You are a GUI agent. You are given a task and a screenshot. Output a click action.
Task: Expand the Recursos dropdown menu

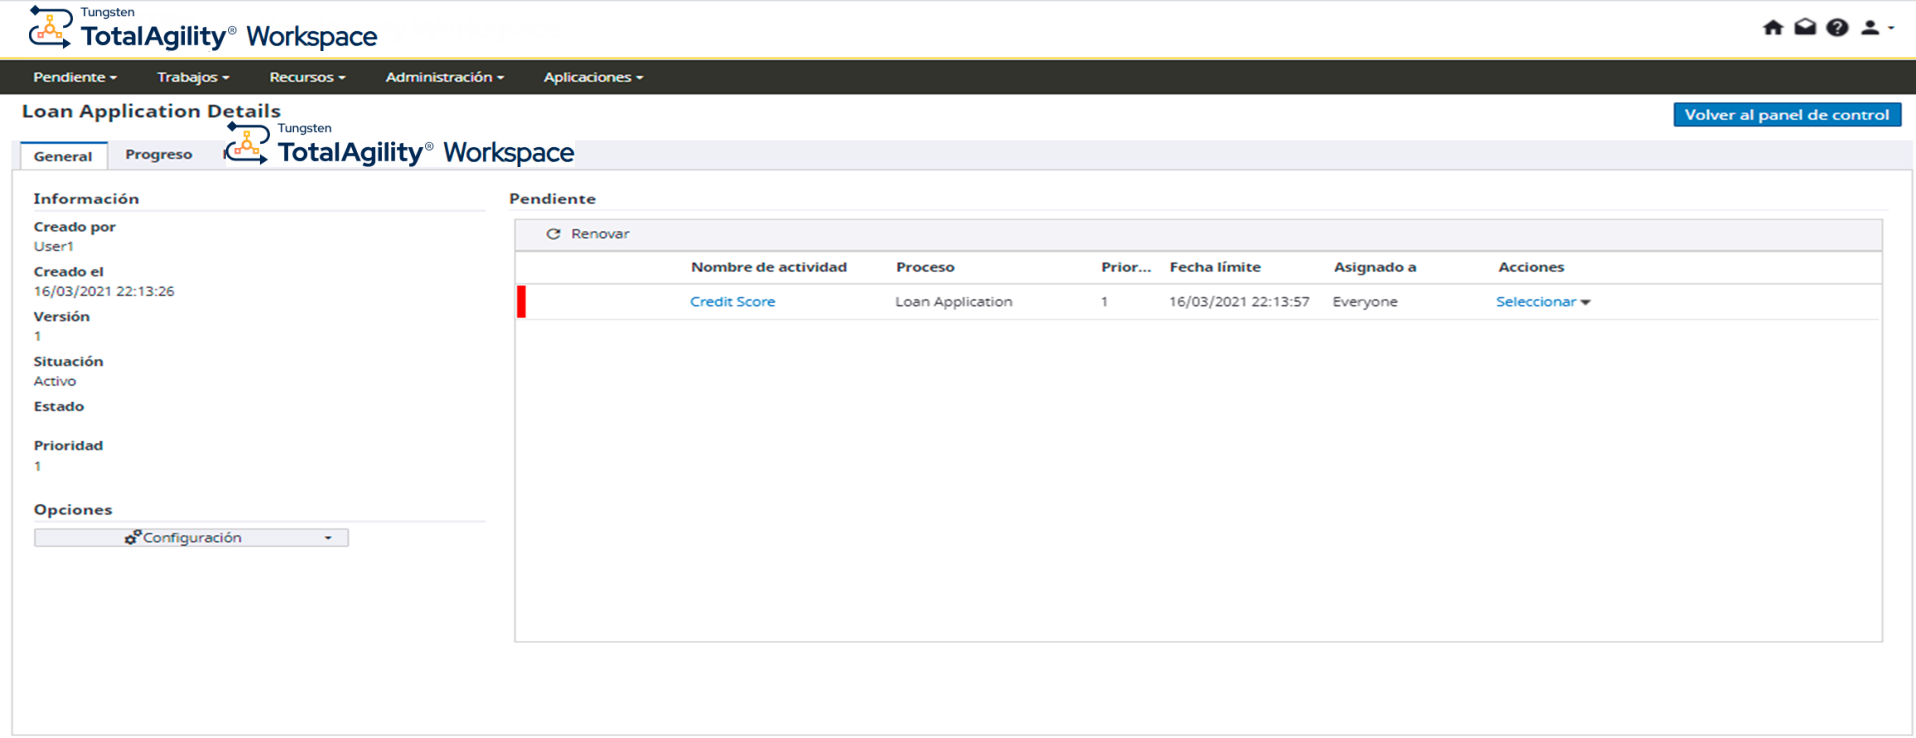click(x=307, y=77)
